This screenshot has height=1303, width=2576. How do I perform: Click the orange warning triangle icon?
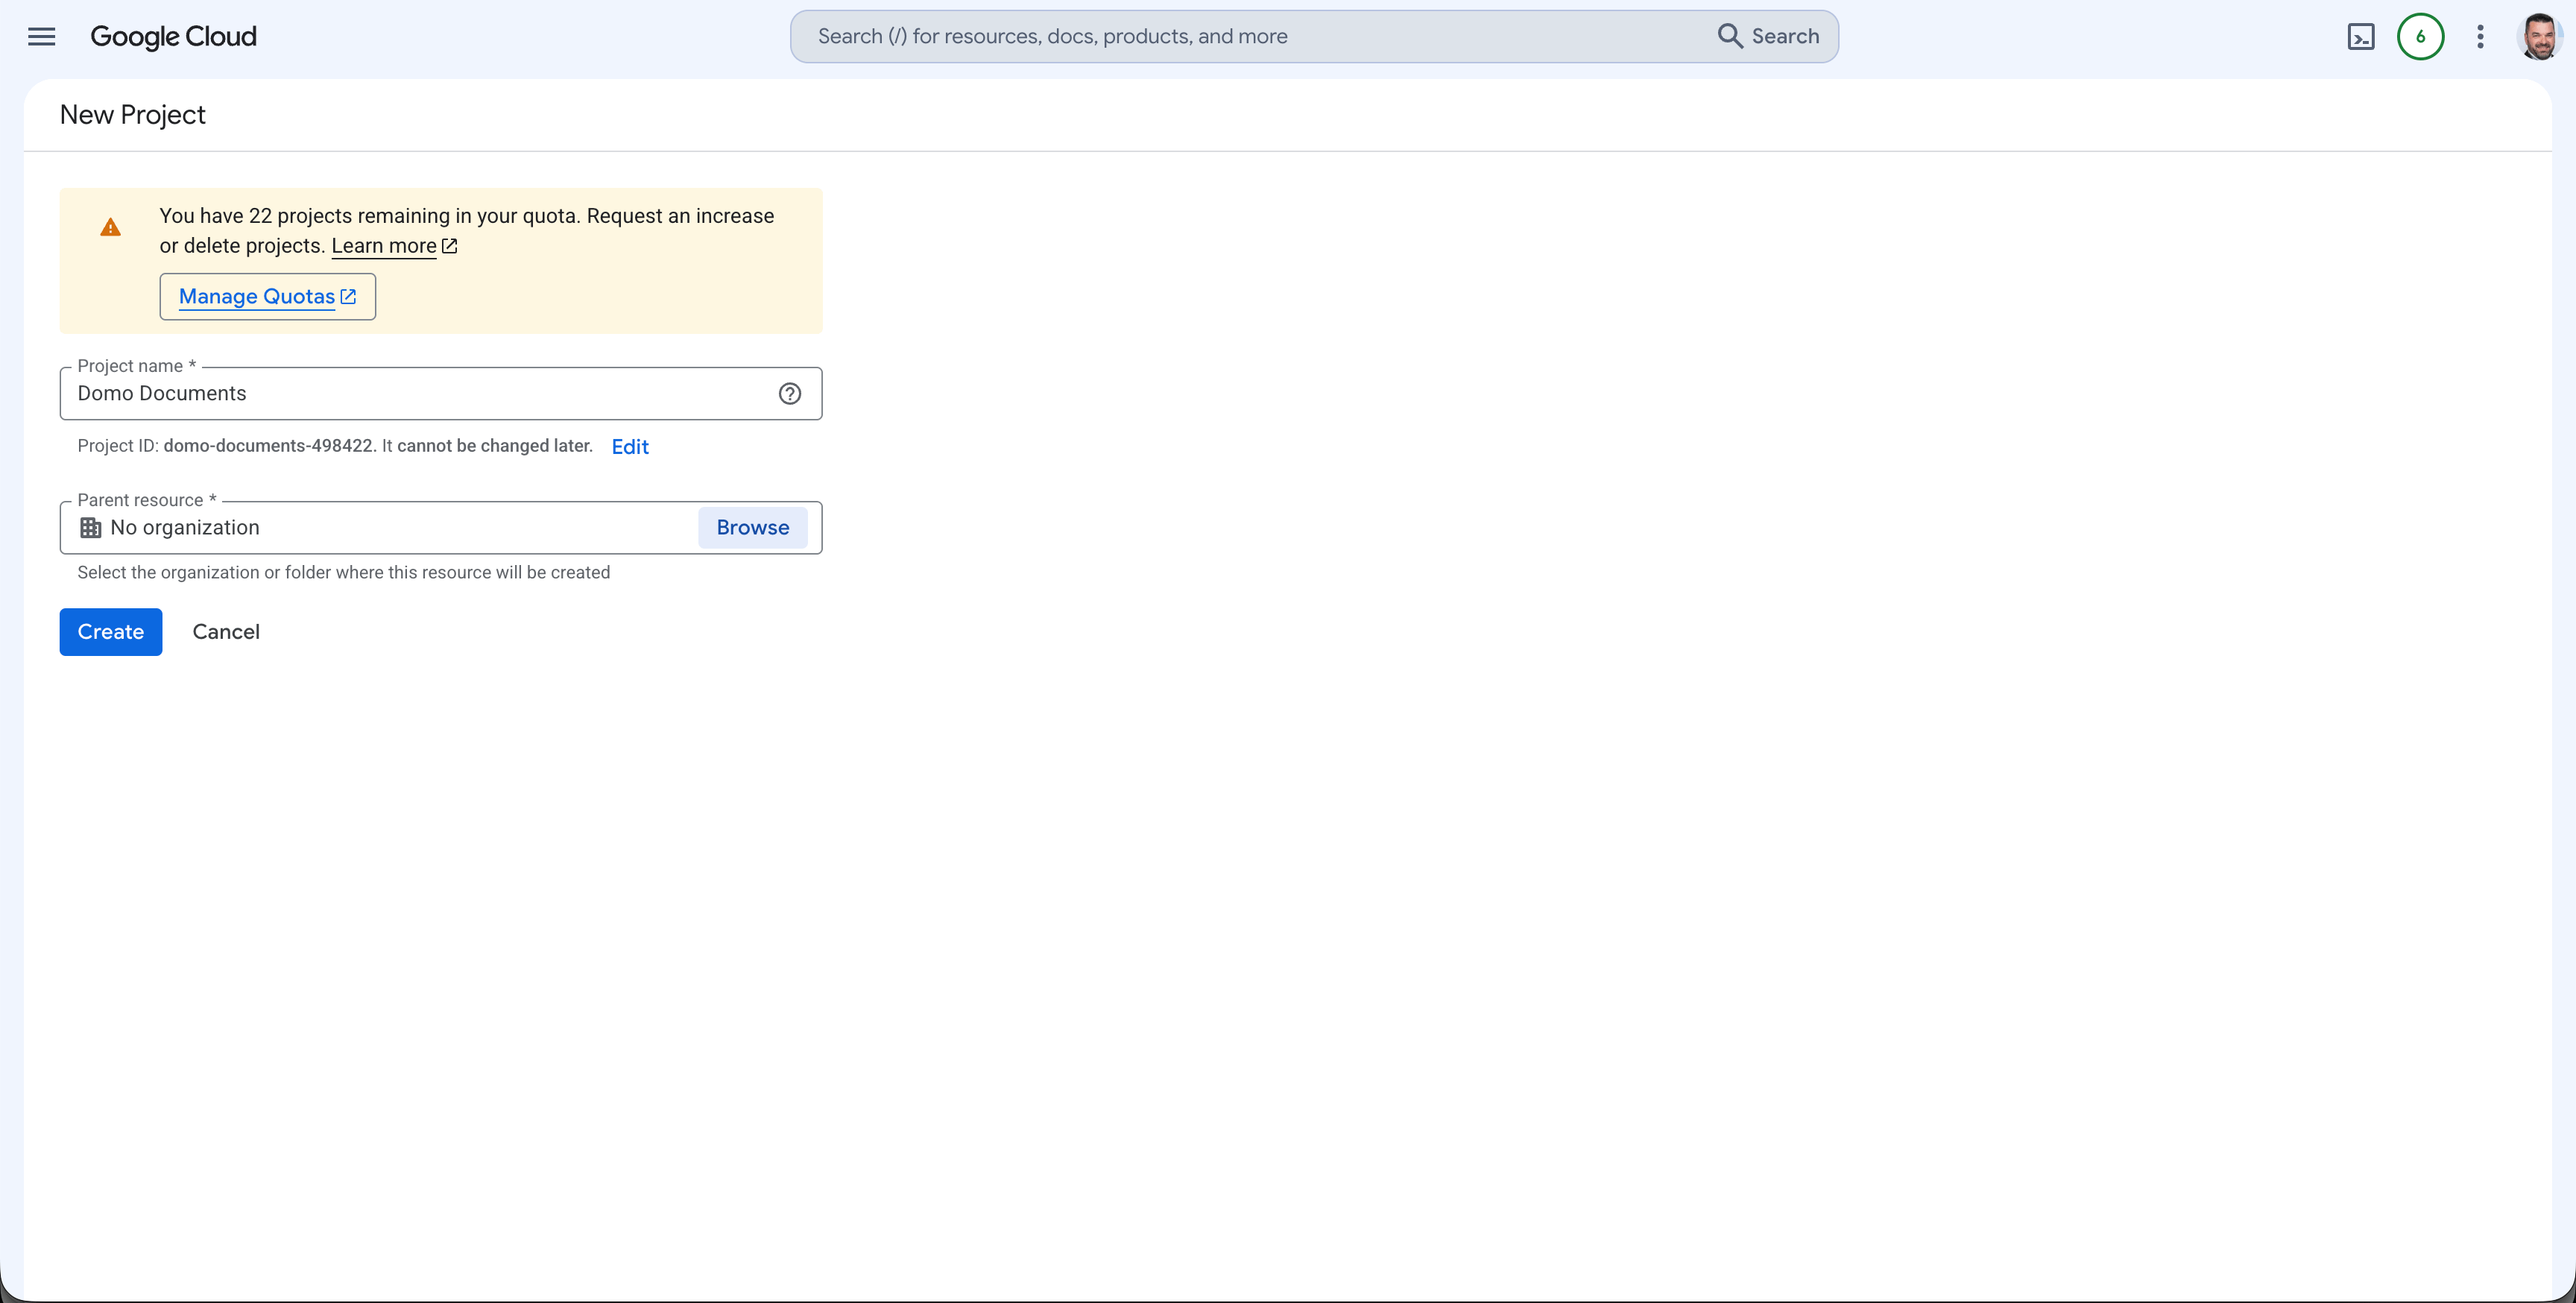[x=110, y=227]
